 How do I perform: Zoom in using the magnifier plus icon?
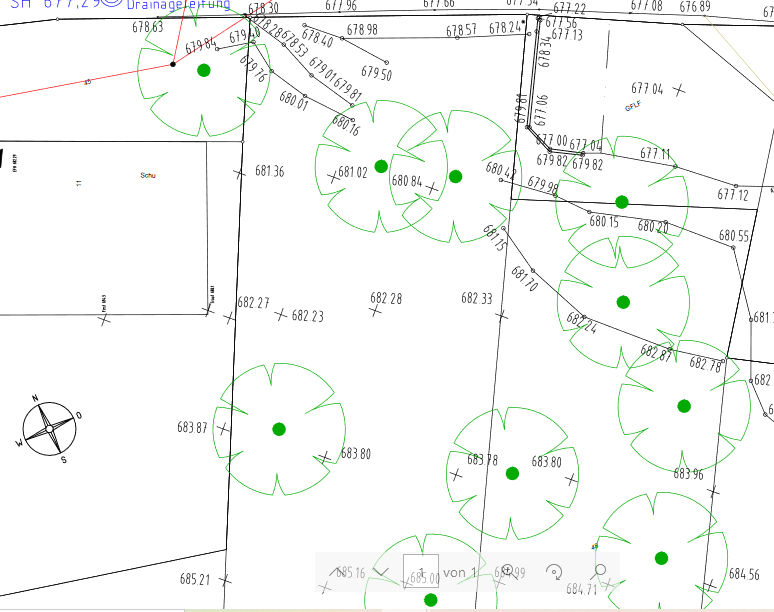tap(507, 571)
